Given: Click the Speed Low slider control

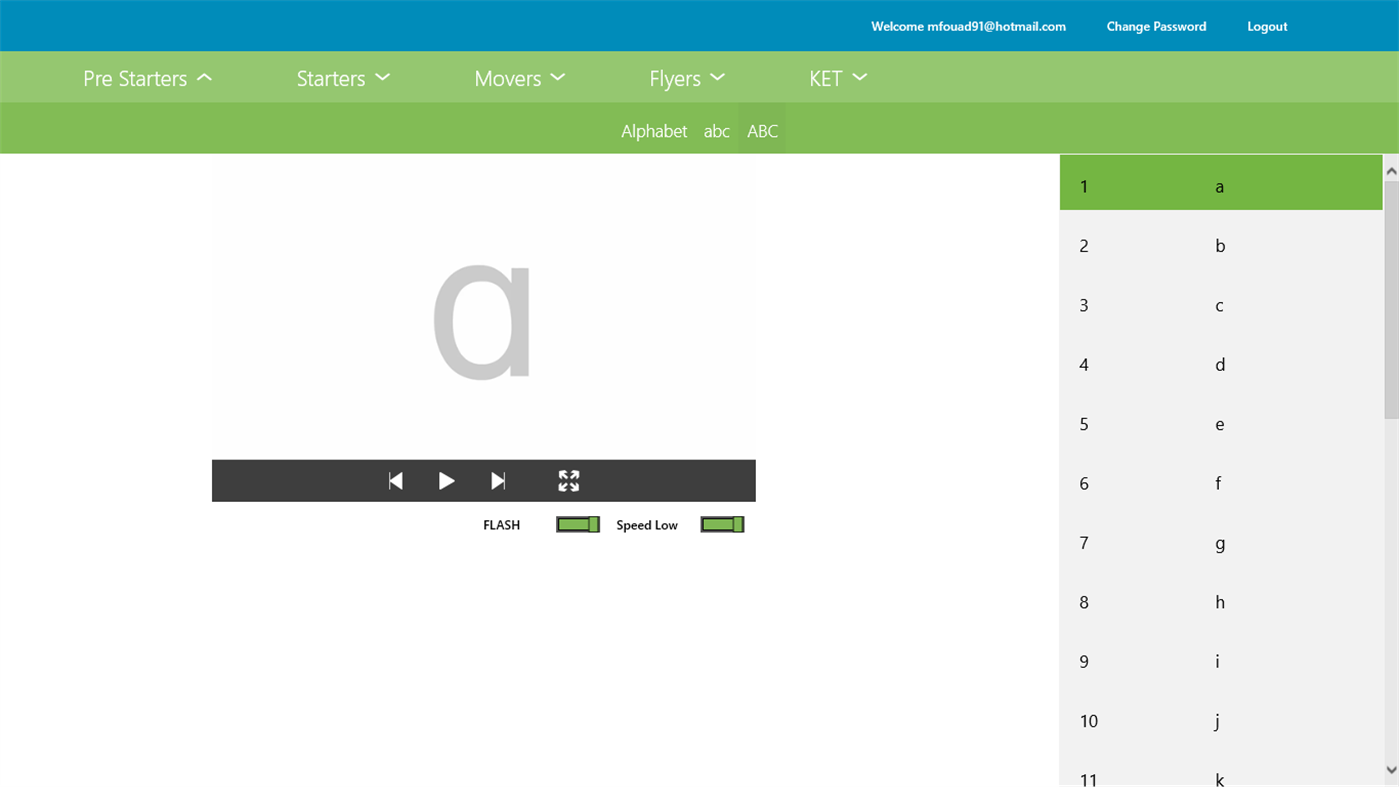Looking at the screenshot, I should (x=722, y=523).
